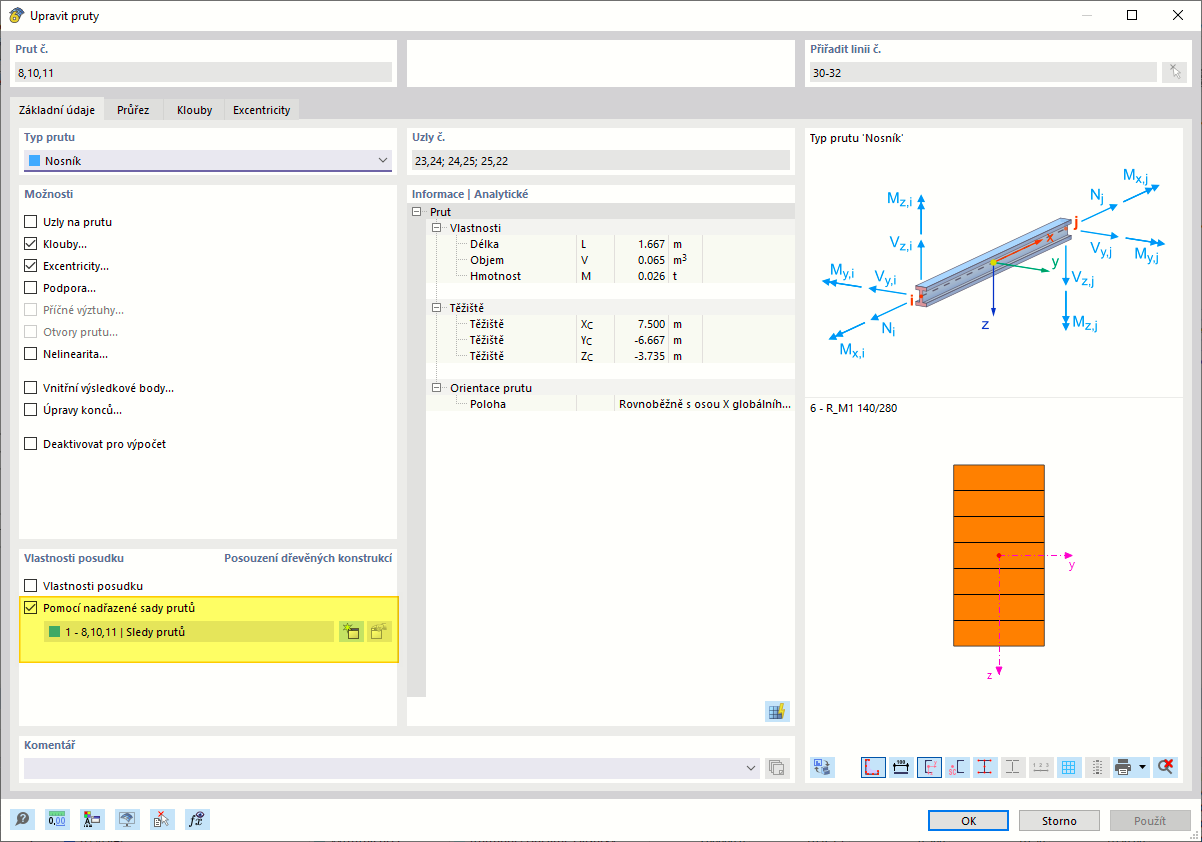Enable Podpora checkbox

pos(31,288)
